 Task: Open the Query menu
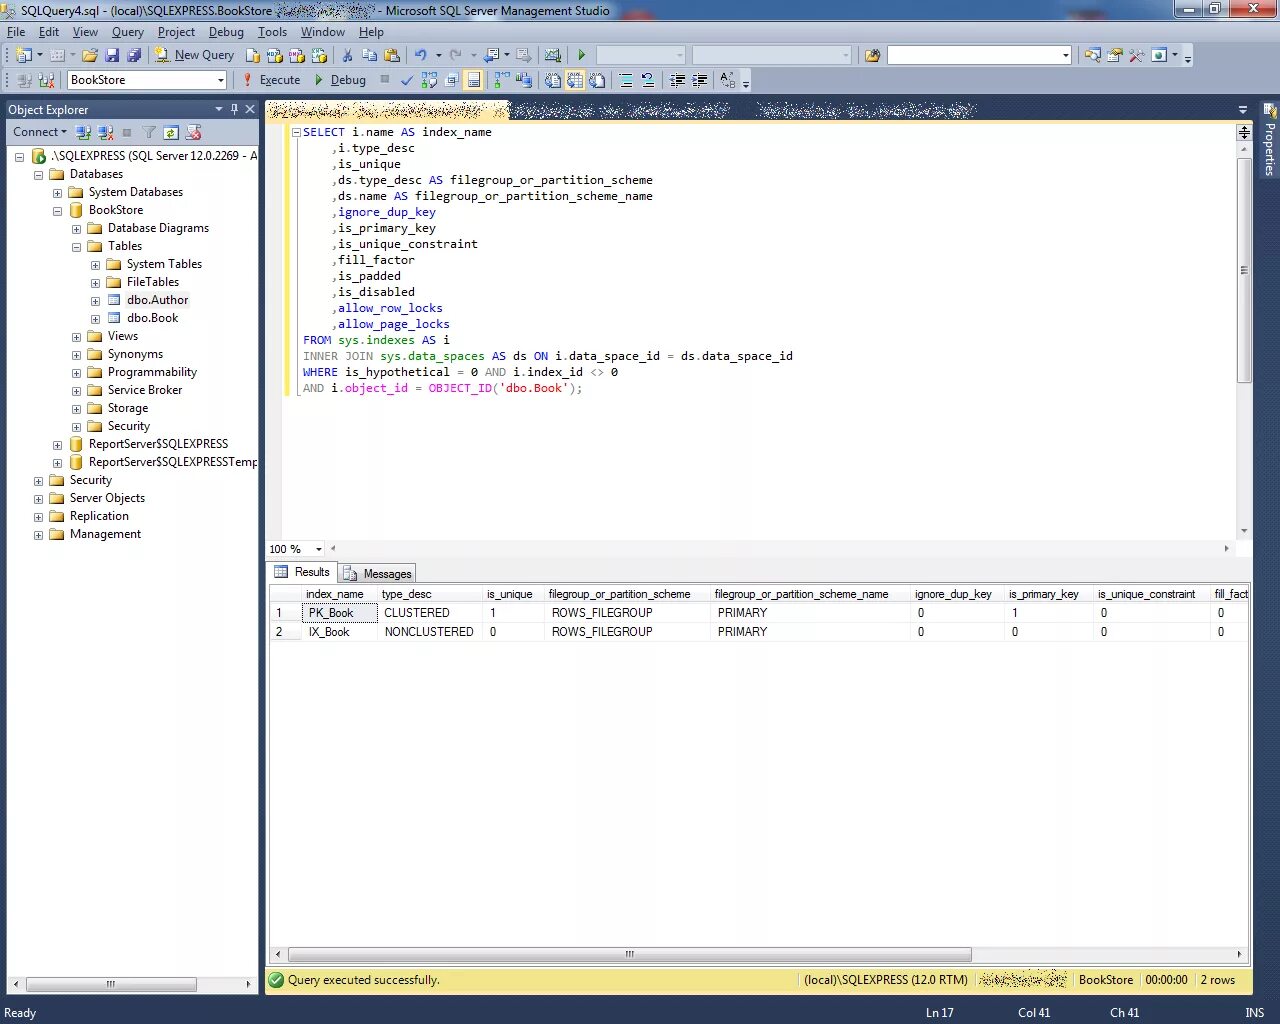coord(127,32)
